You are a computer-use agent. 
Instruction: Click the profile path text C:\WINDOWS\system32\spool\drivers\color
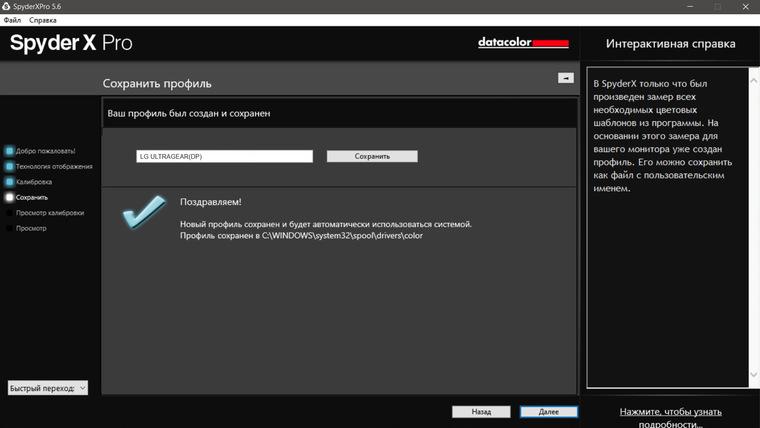(342, 236)
